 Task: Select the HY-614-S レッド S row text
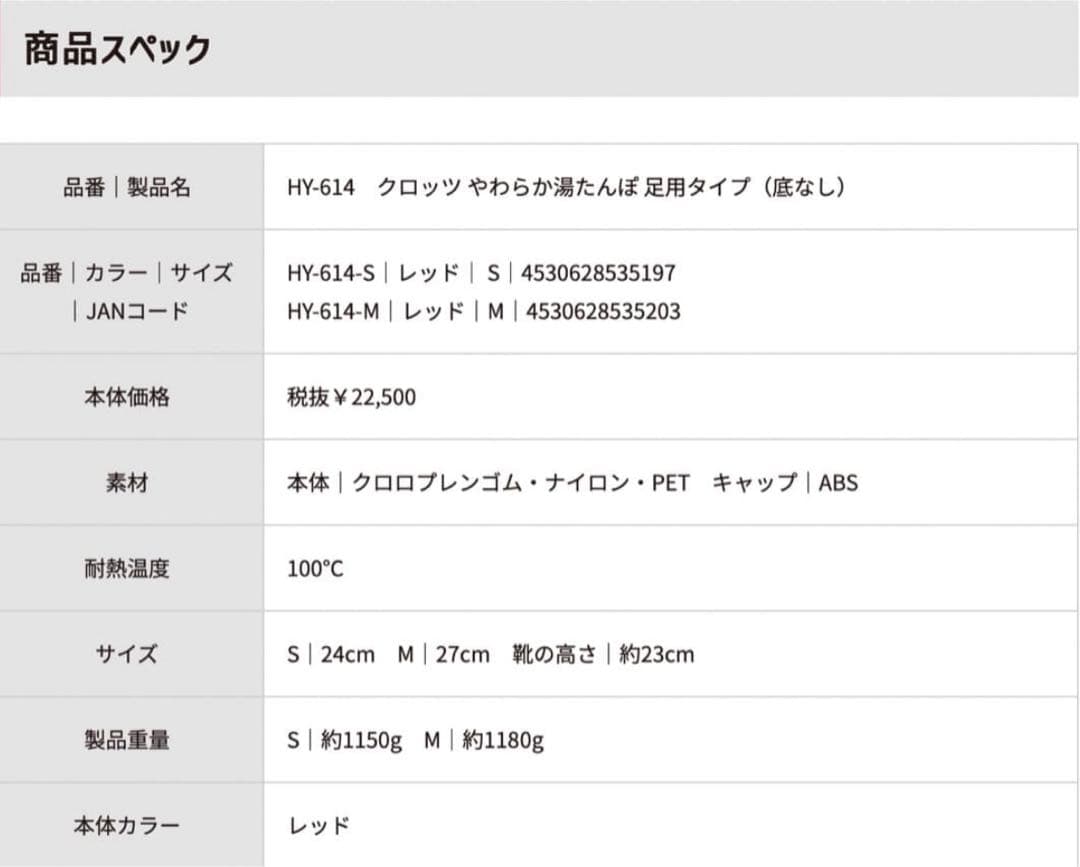(x=481, y=273)
